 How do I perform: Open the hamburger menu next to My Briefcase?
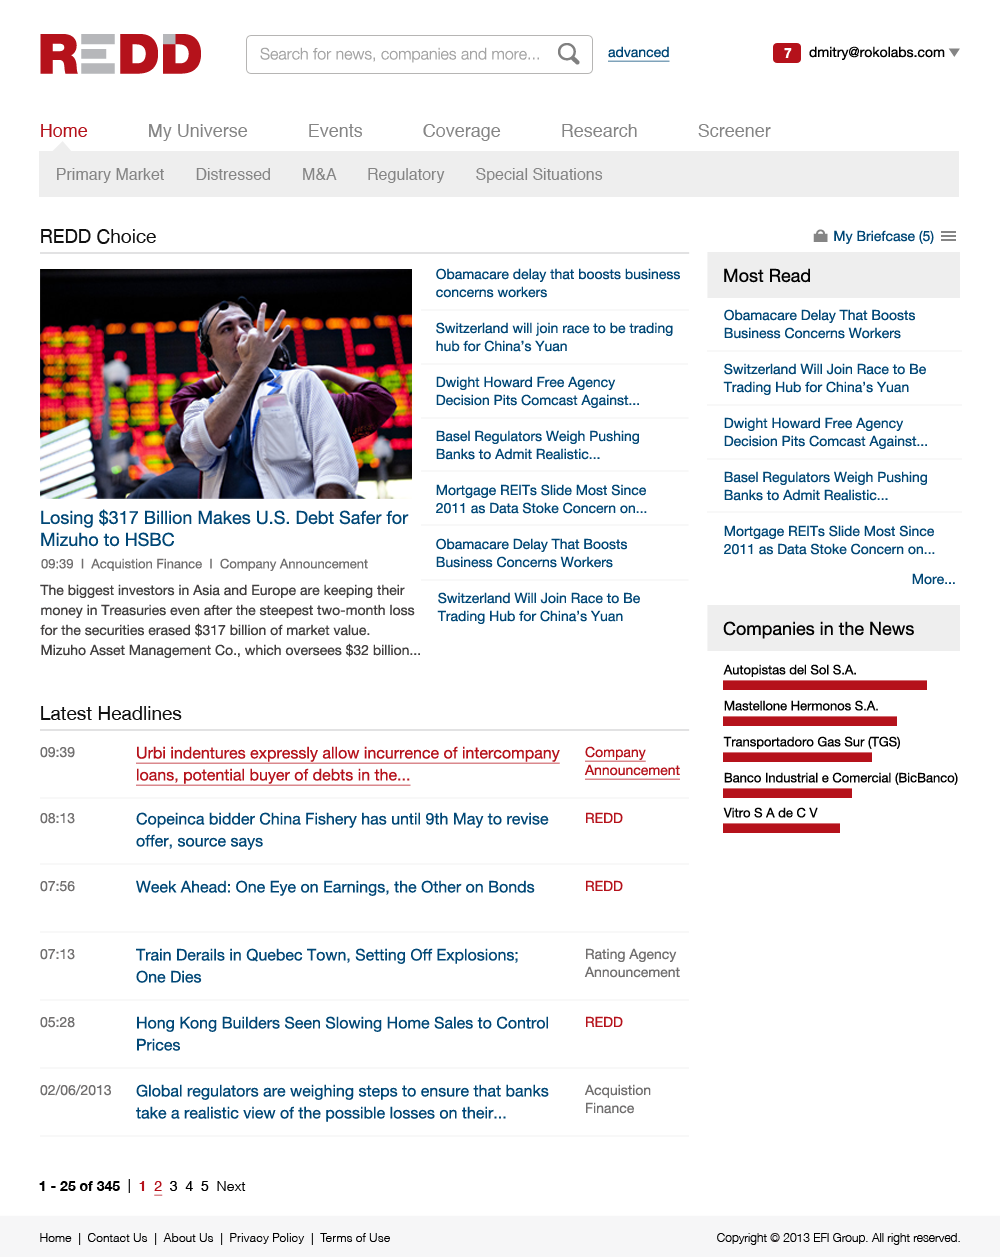click(949, 236)
